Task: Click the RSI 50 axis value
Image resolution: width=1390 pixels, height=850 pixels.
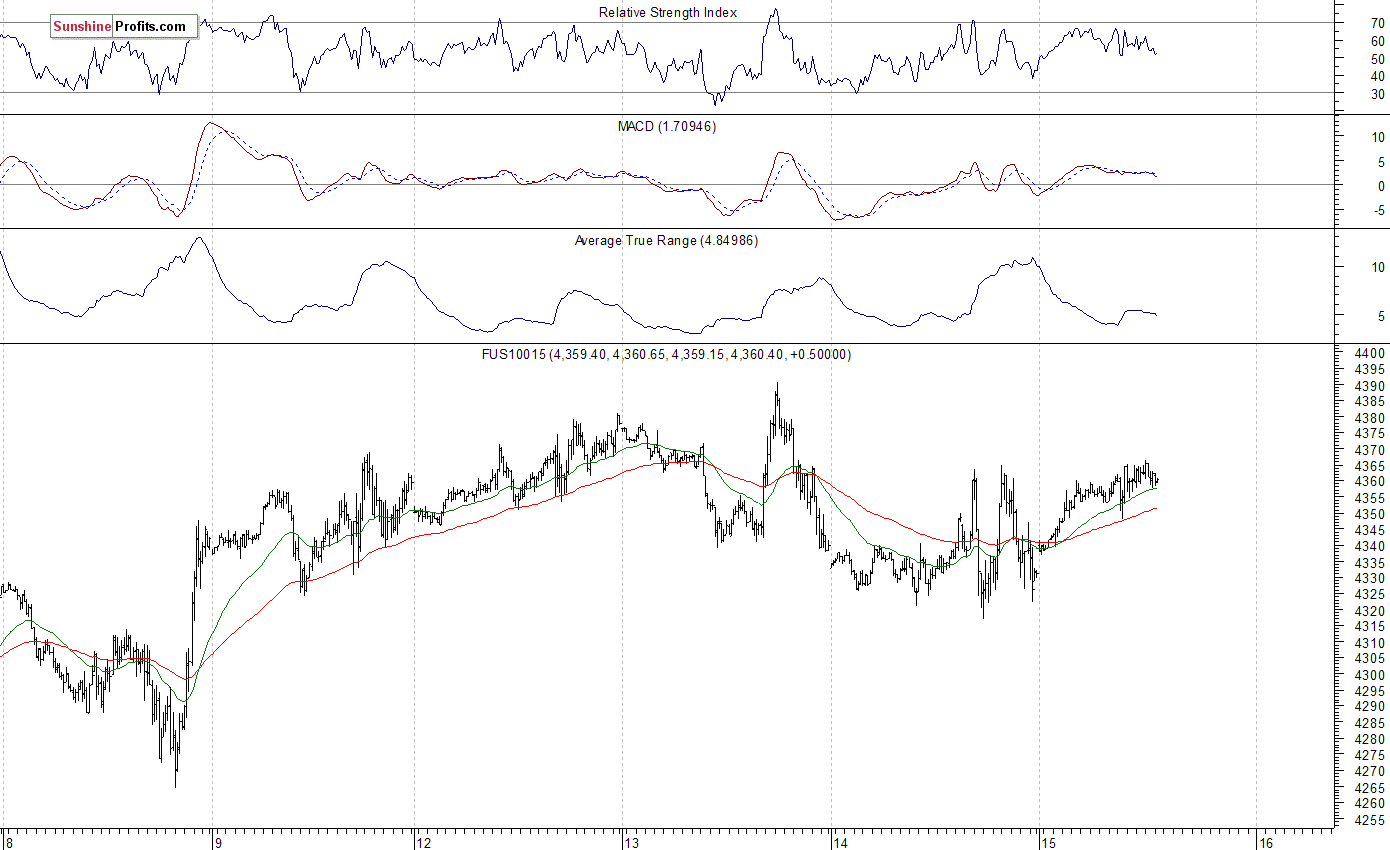Action: click(1378, 59)
